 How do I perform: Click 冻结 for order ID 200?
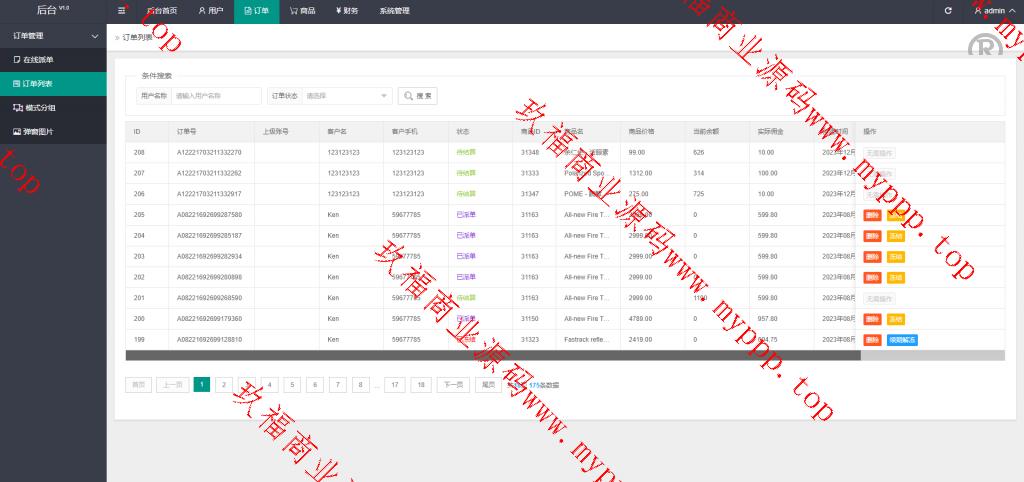coord(895,319)
